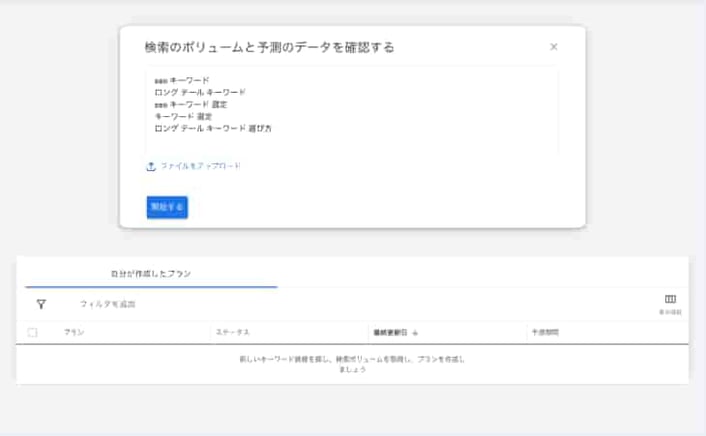Screen dimensions: 706x436
Task: Toggle the select-all plans checkbox
Action: 33,332
